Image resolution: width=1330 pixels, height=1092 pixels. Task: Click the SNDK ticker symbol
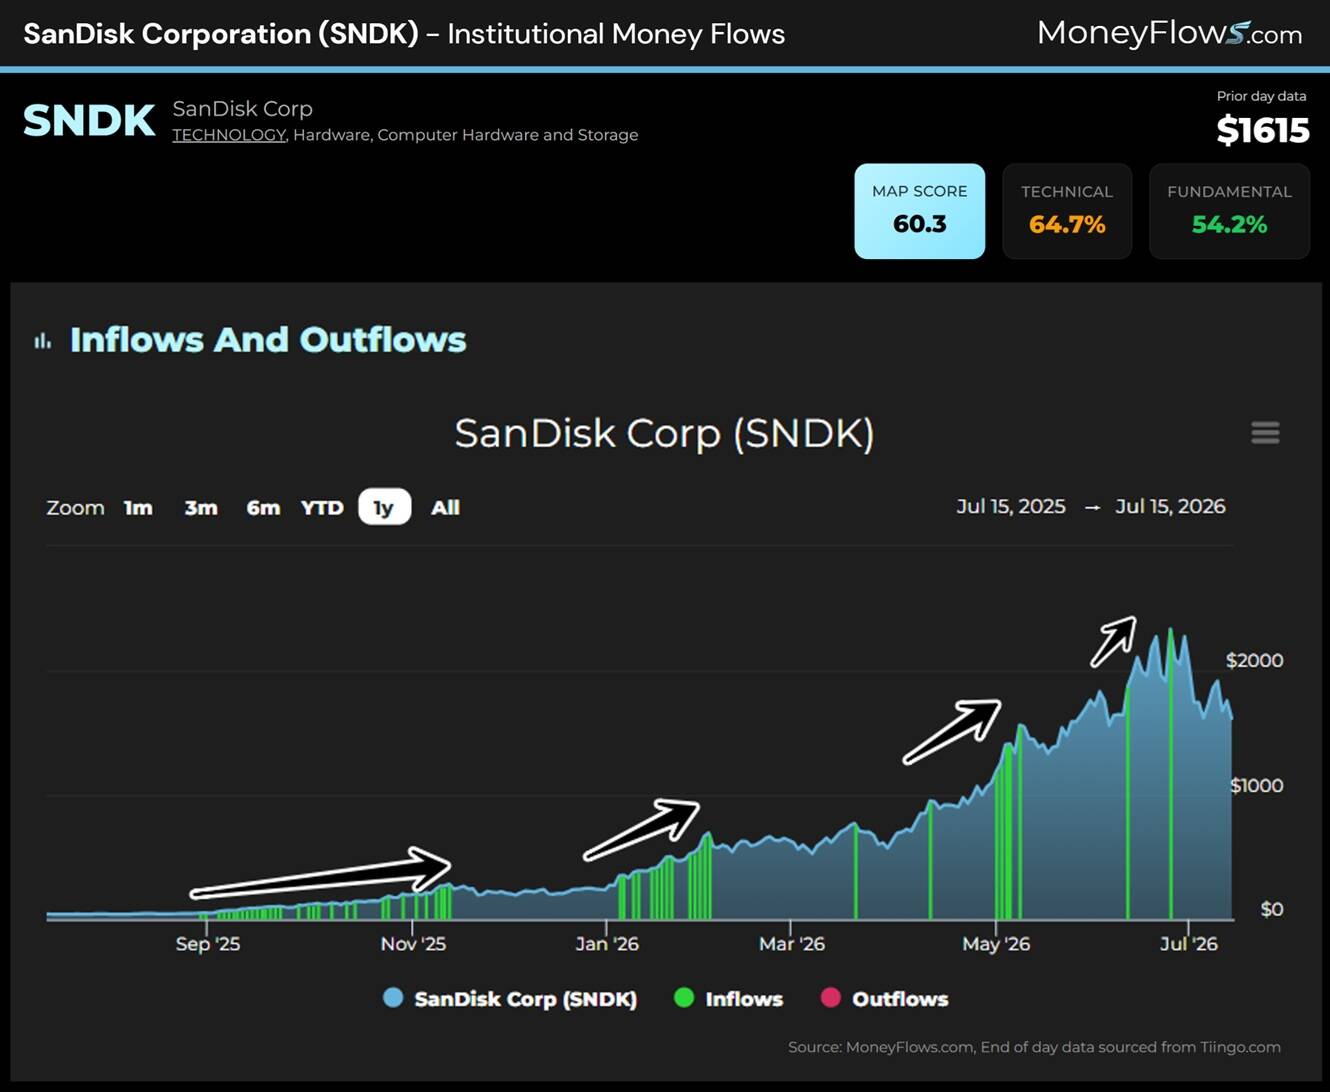(89, 121)
